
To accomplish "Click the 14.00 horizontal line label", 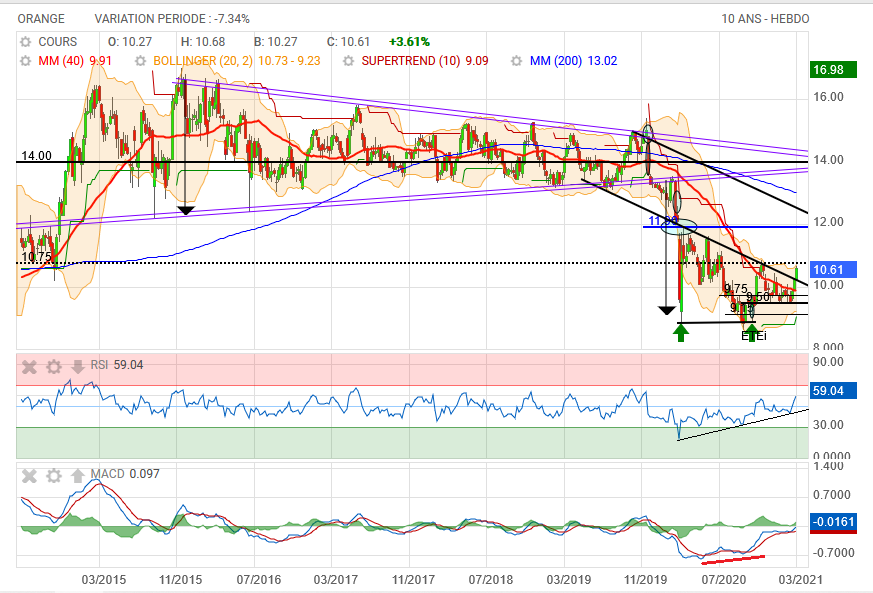I will (36, 156).
